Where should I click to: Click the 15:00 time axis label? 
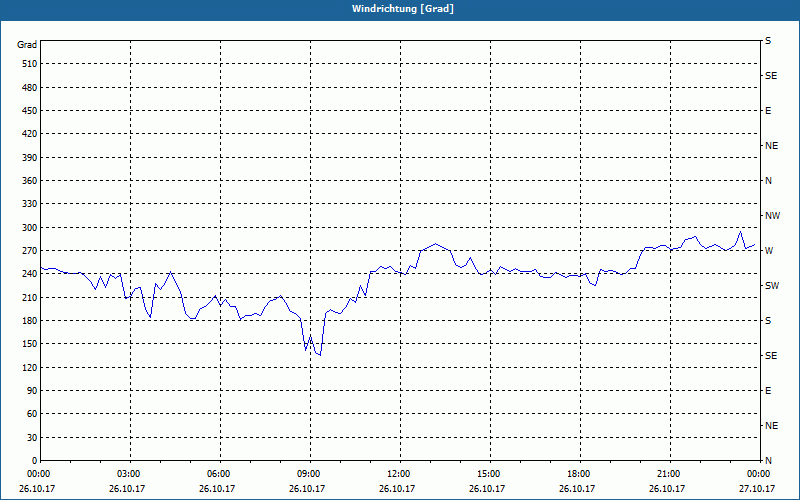click(x=490, y=474)
